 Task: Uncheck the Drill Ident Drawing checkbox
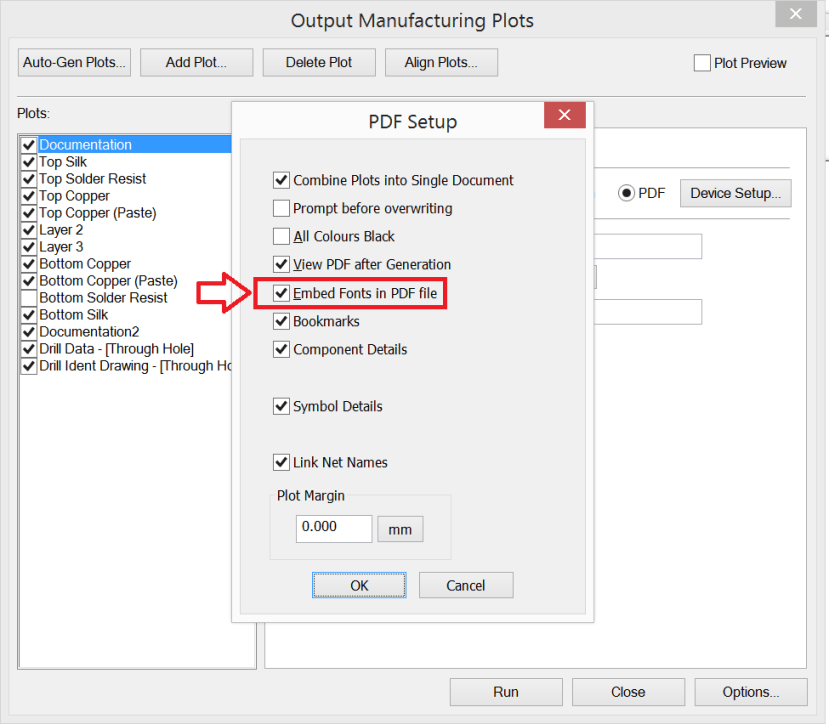coord(29,365)
